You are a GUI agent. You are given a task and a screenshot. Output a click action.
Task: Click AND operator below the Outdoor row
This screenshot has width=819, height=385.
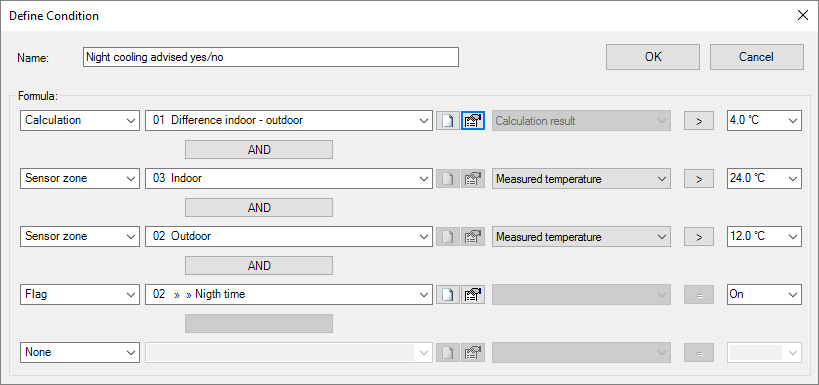tap(259, 265)
